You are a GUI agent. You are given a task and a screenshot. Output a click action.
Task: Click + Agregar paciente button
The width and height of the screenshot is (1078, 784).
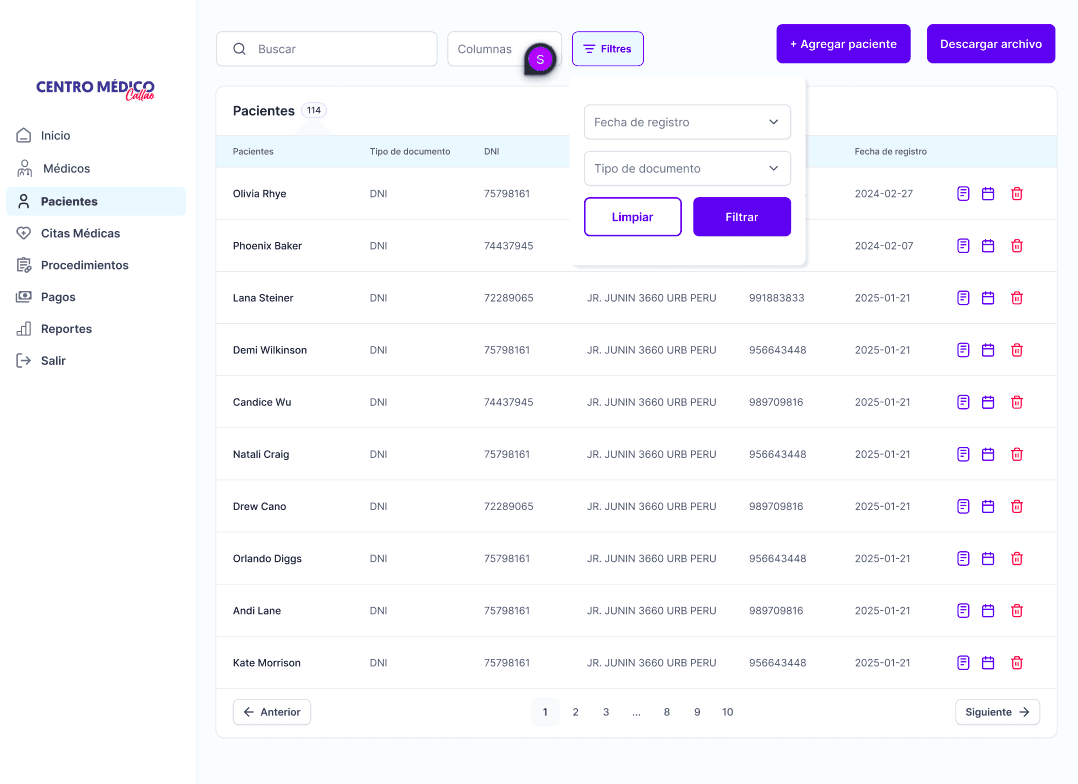[844, 44]
